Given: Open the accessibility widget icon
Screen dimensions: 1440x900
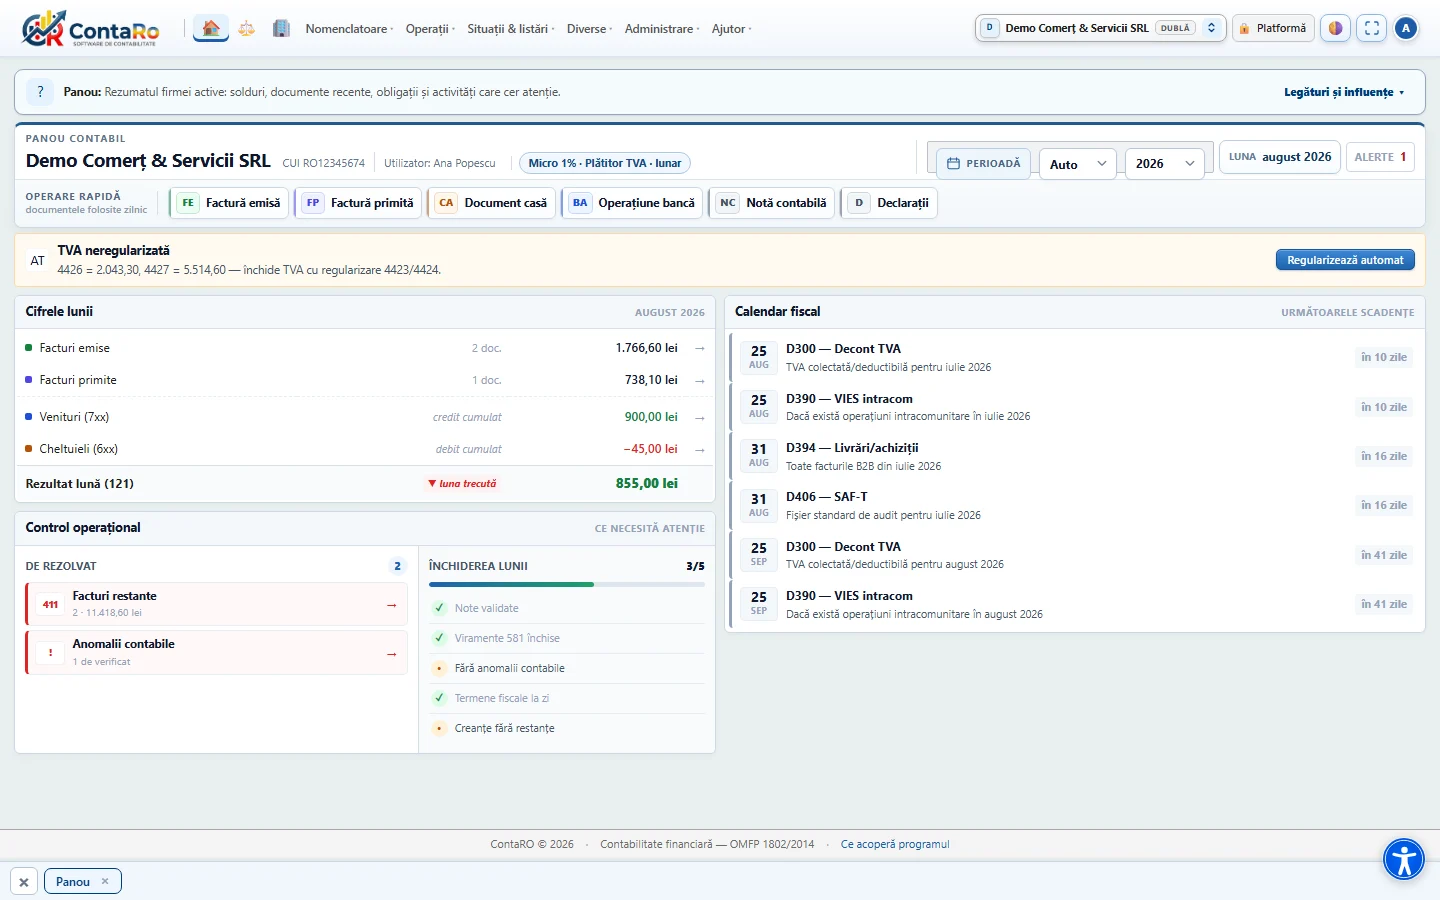Looking at the screenshot, I should tap(1404, 859).
